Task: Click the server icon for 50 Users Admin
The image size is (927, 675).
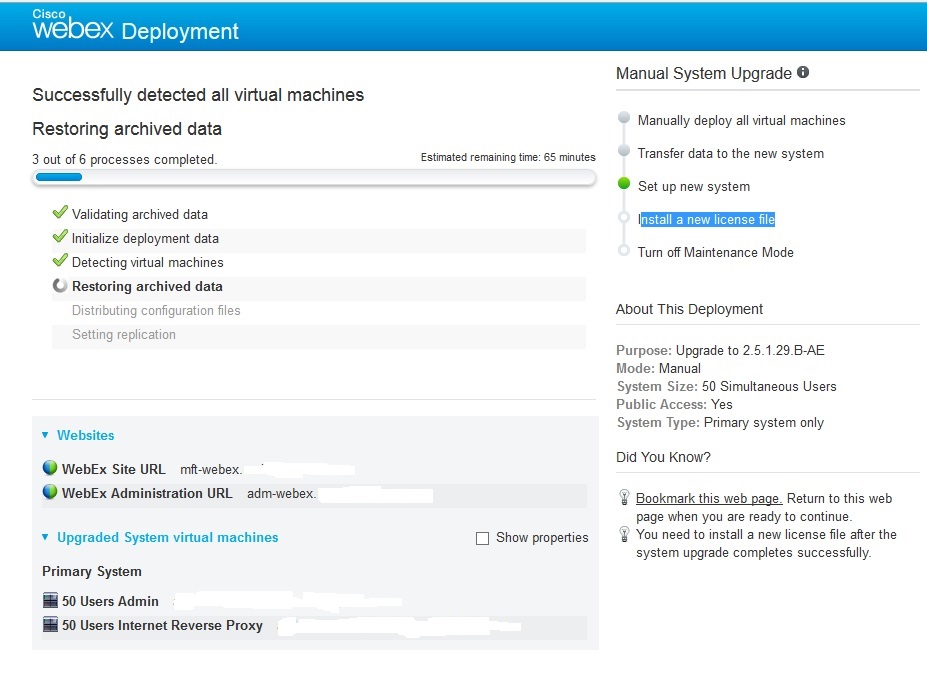Action: point(50,600)
